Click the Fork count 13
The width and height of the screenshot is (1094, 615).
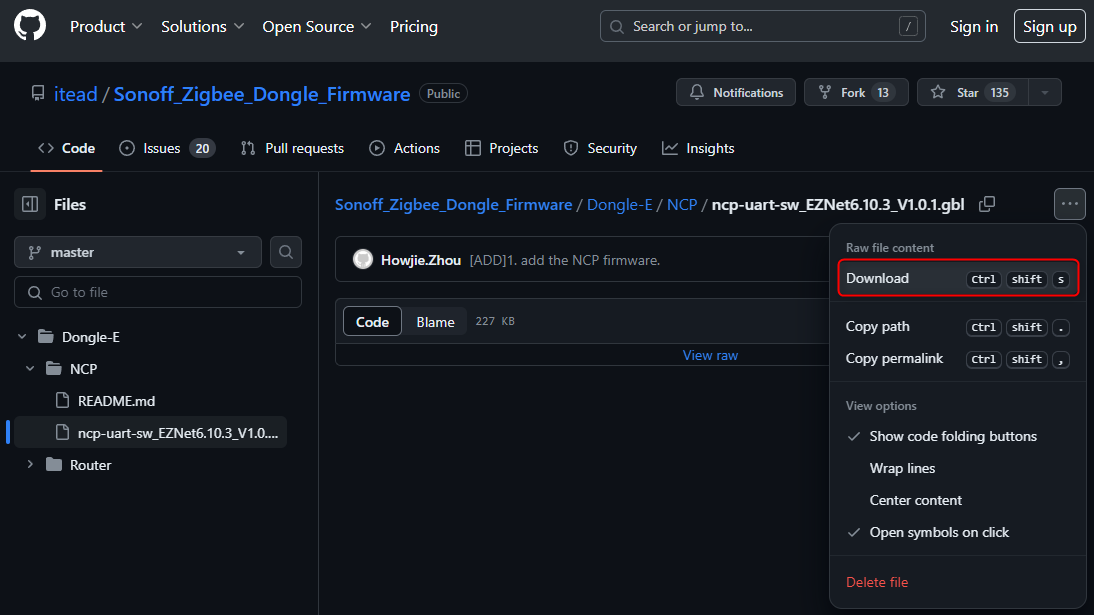point(883,92)
